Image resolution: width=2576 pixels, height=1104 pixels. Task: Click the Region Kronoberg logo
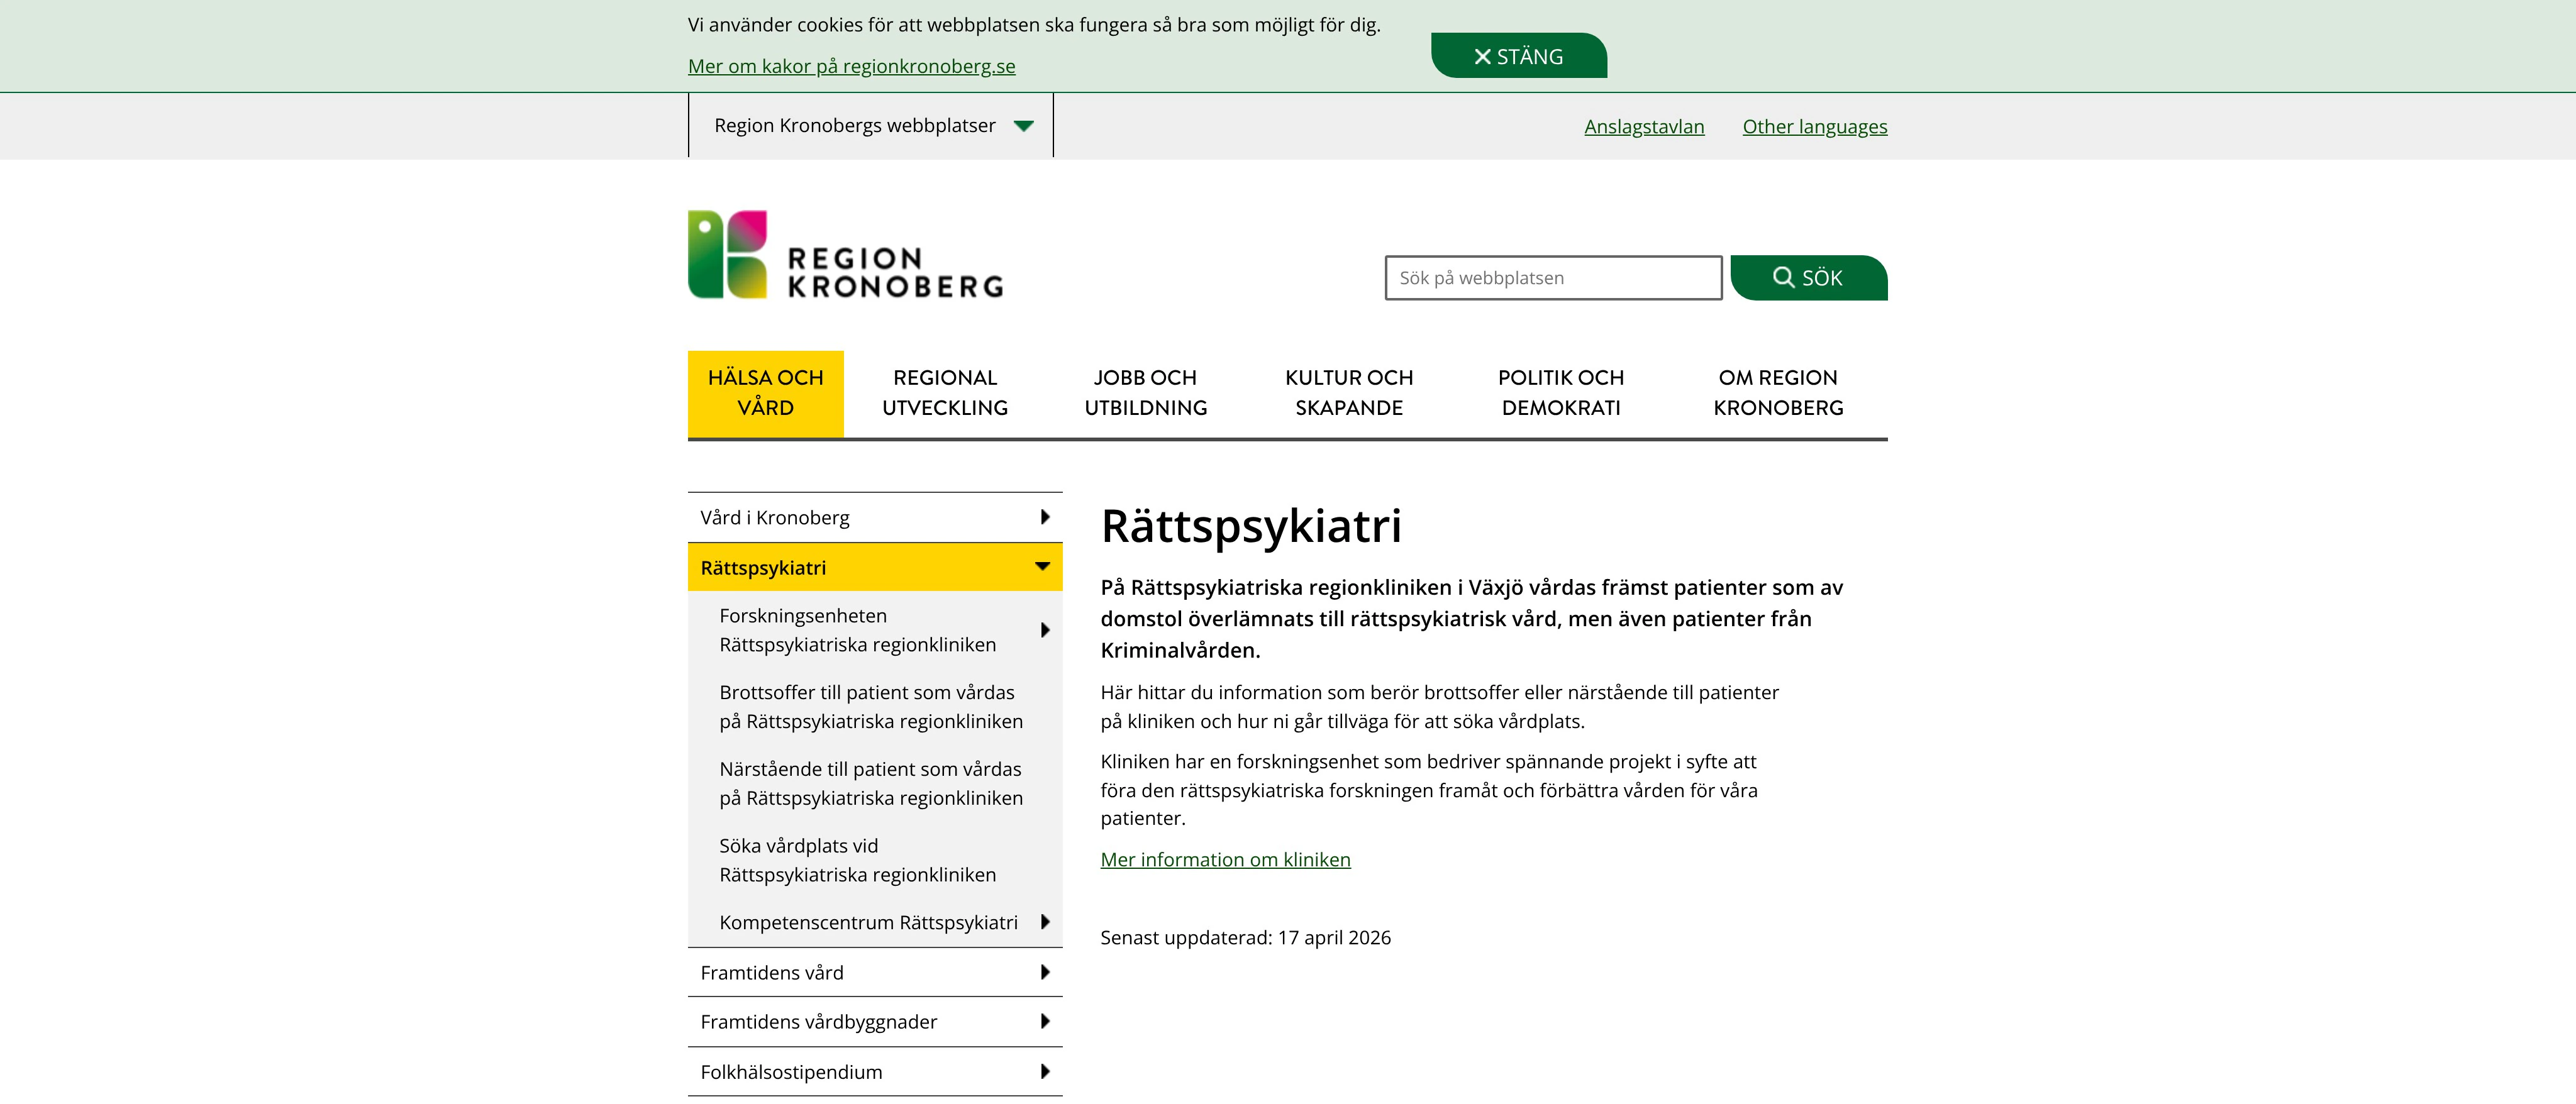tap(845, 254)
